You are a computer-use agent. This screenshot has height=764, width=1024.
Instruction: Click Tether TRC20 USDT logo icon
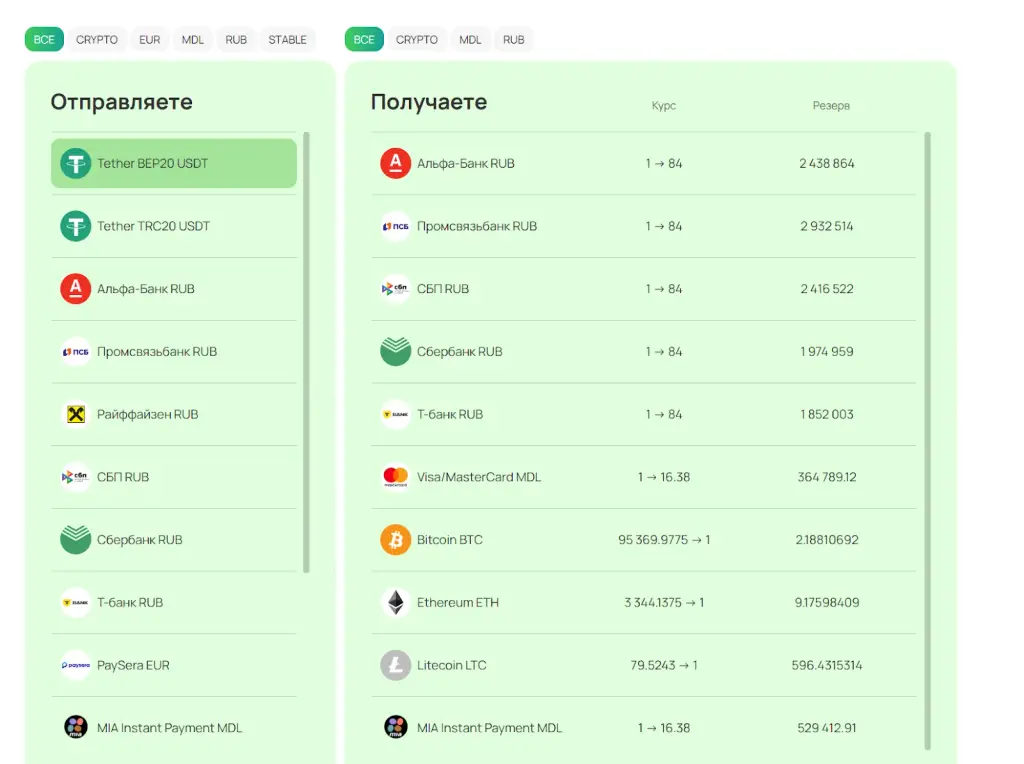point(76,226)
